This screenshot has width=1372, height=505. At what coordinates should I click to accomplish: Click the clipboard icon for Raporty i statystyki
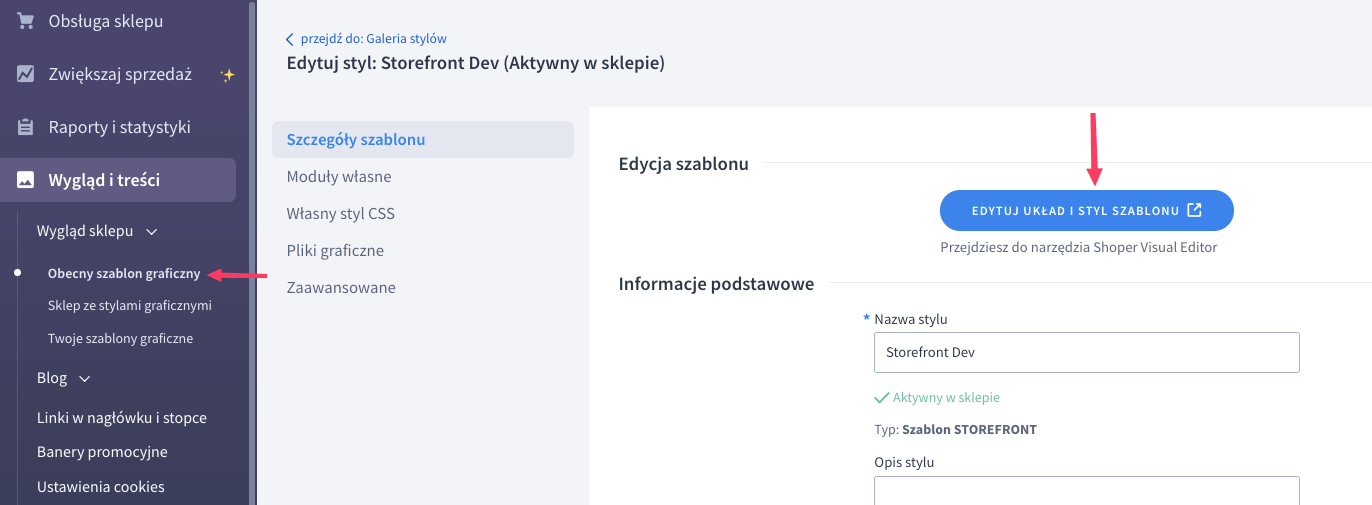point(25,127)
